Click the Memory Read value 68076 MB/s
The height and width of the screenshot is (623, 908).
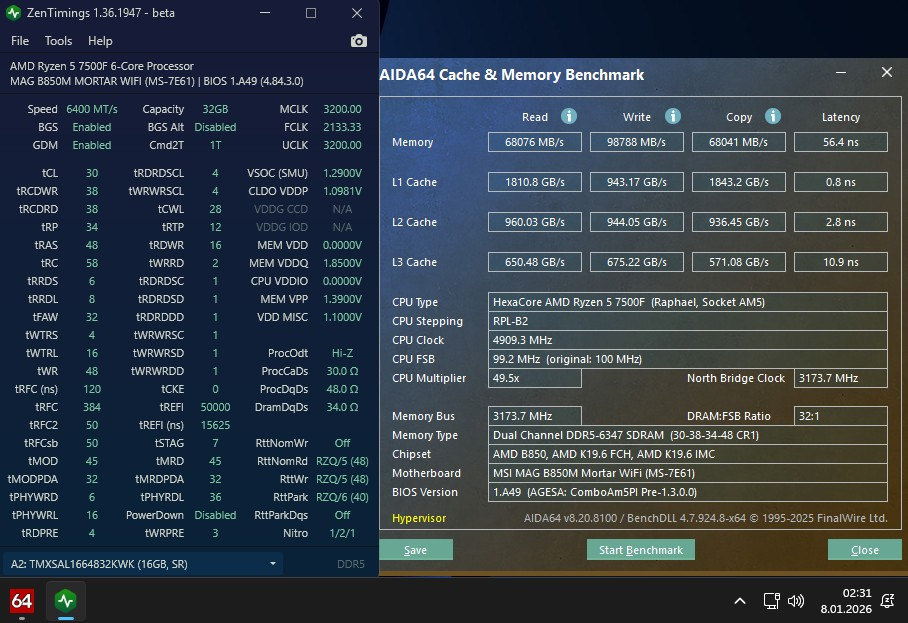[x=534, y=142]
